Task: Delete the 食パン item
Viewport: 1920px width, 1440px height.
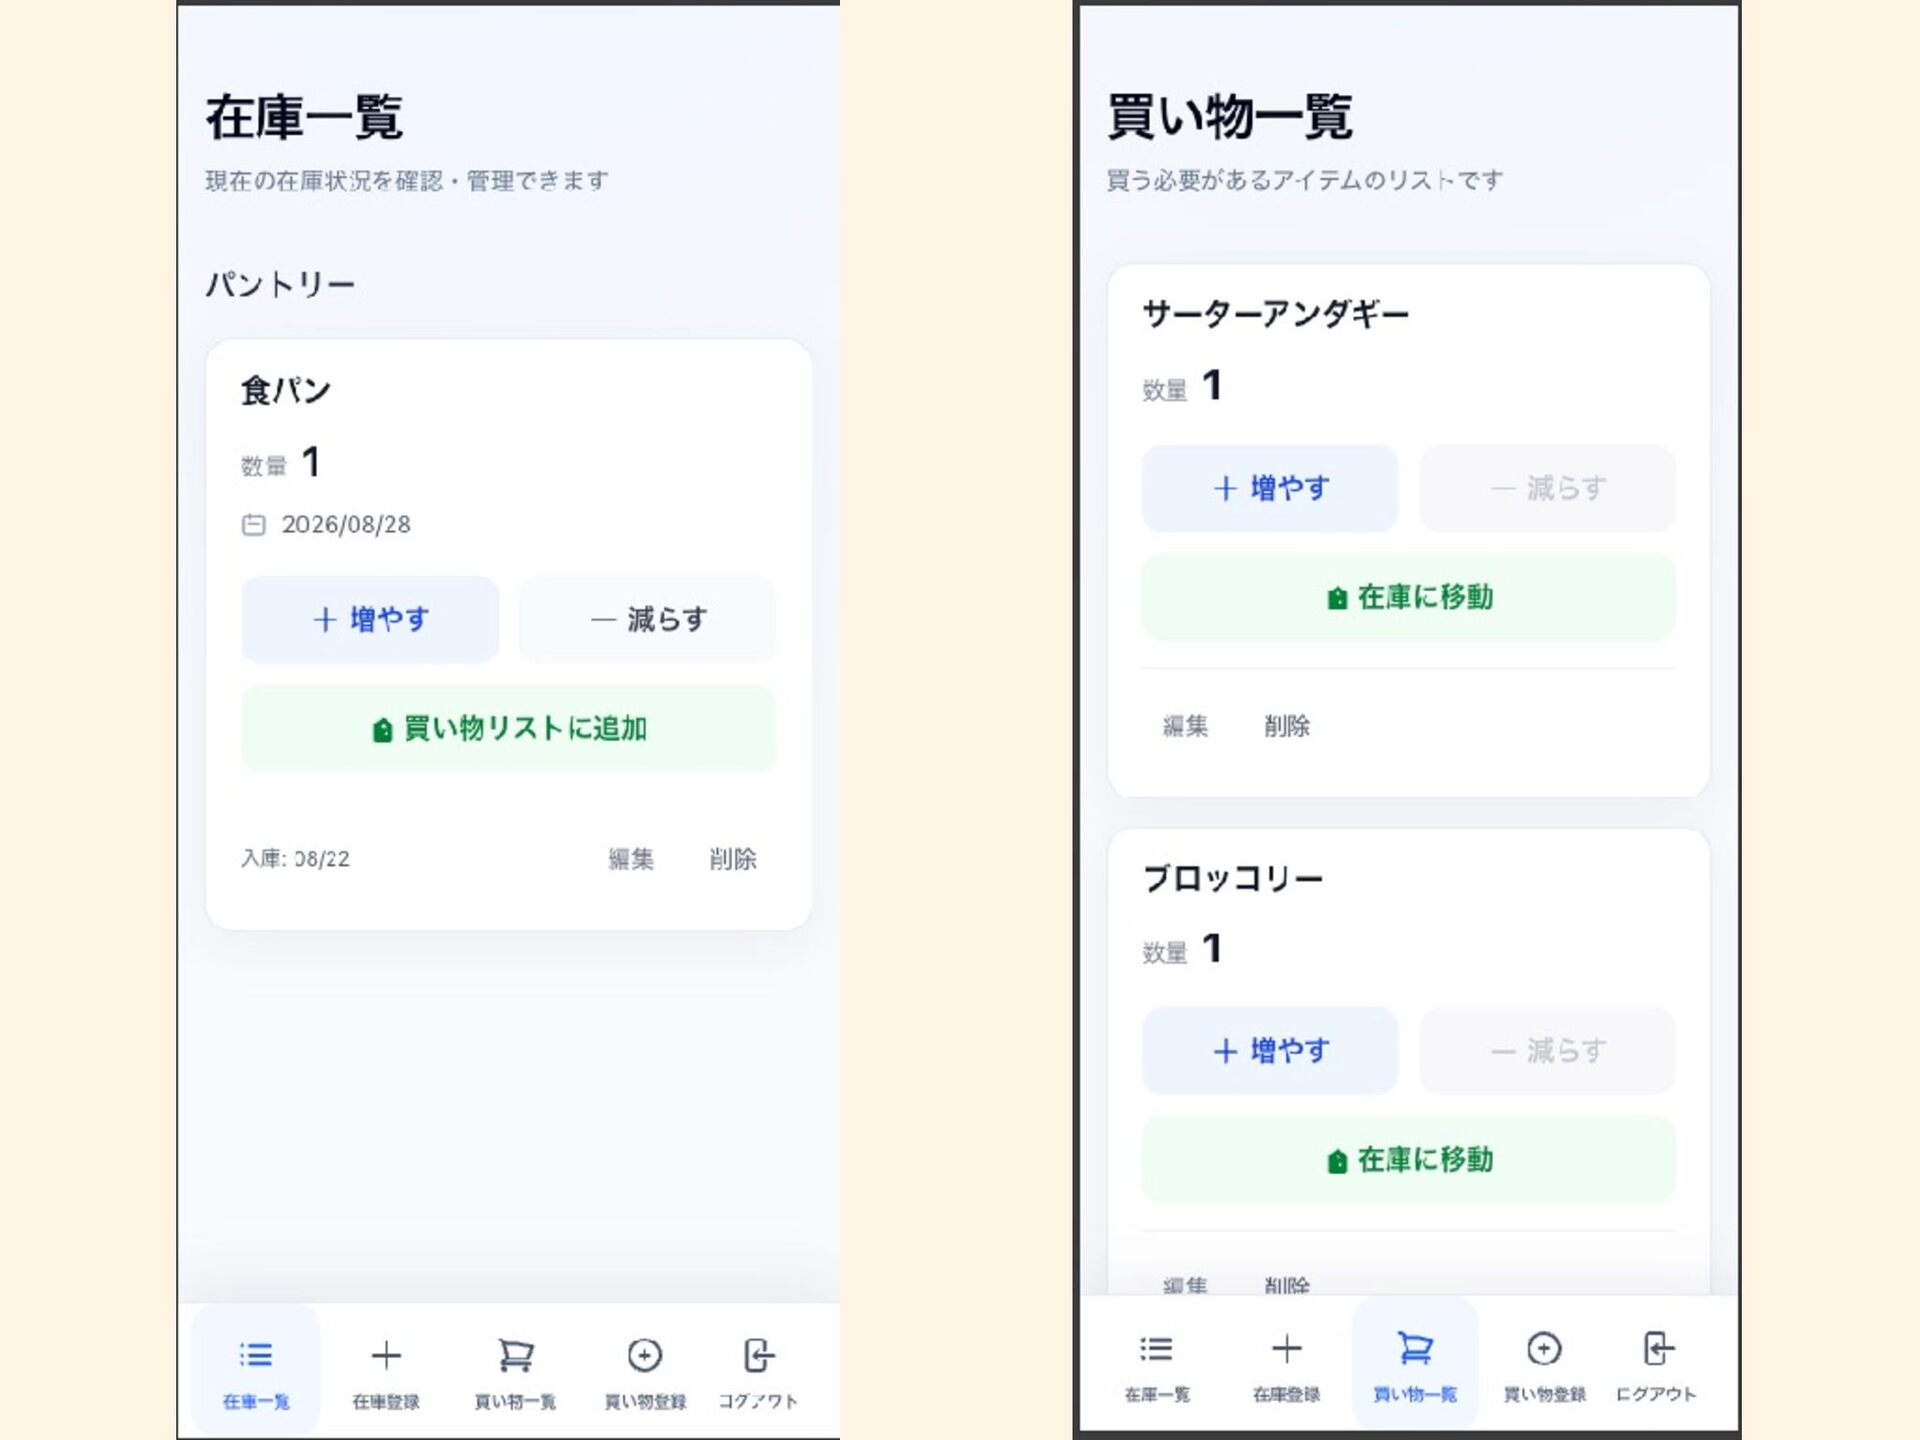Action: pos(733,859)
